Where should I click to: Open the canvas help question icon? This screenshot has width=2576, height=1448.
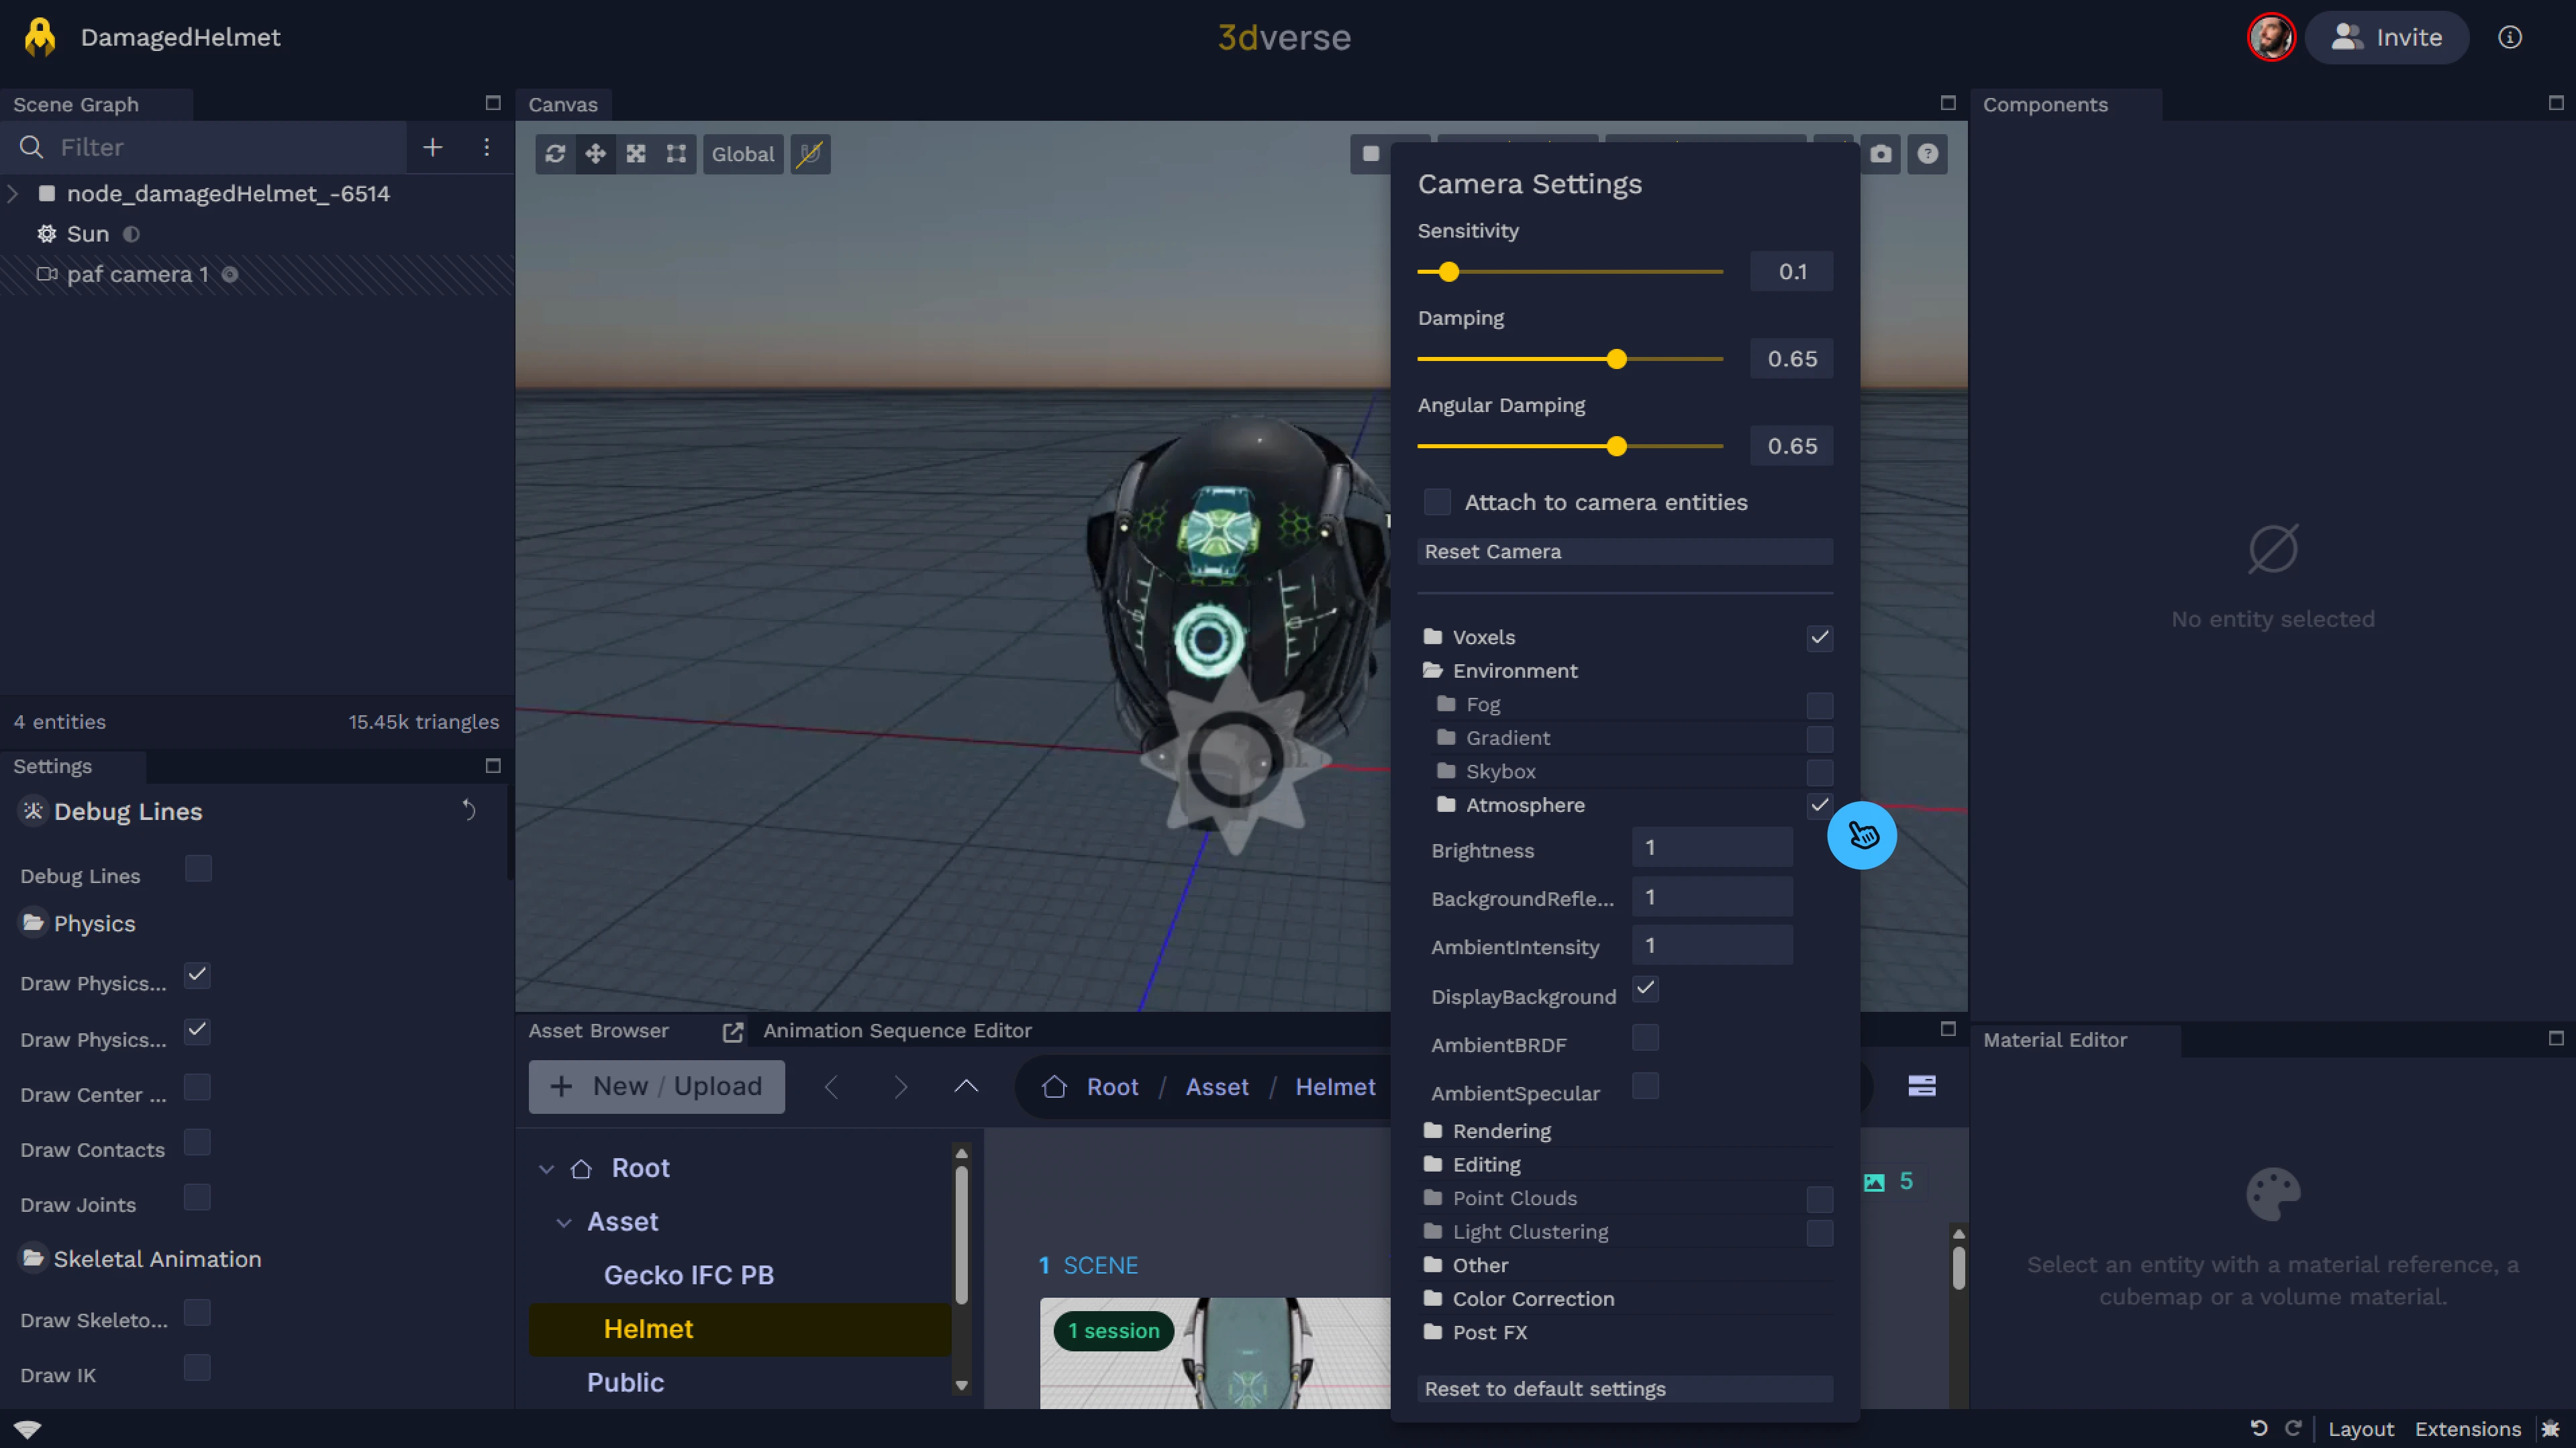[x=1927, y=154]
